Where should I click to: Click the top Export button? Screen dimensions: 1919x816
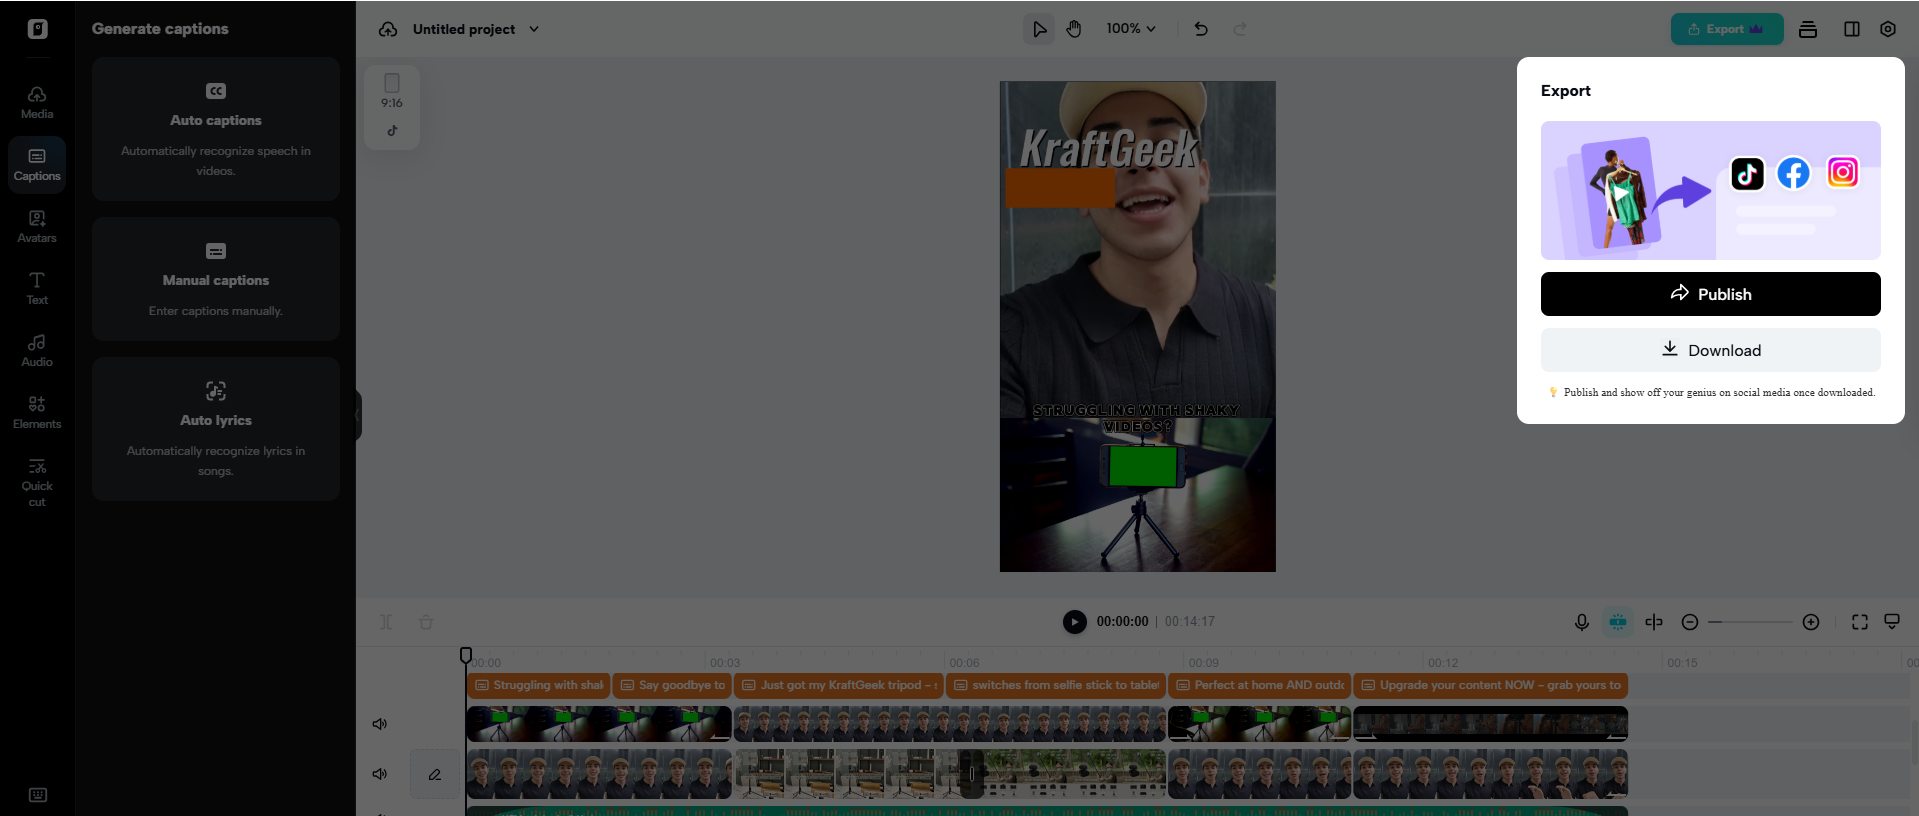coord(1727,29)
